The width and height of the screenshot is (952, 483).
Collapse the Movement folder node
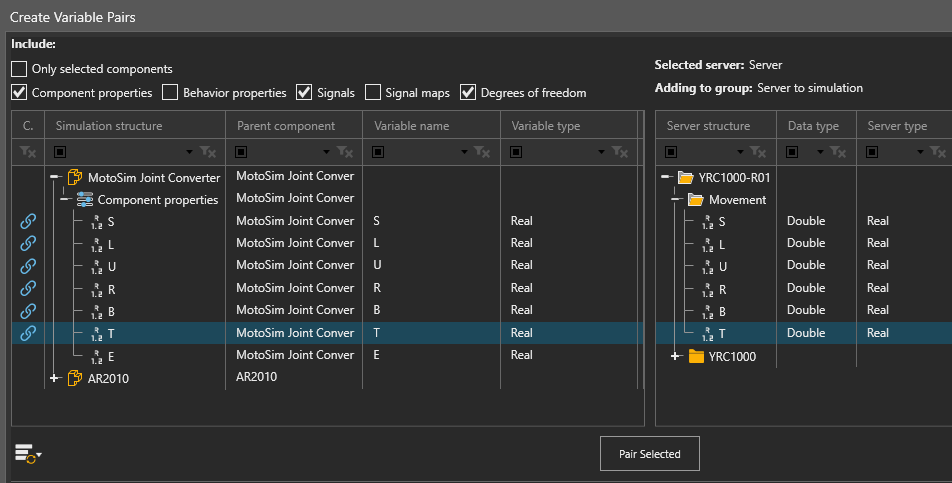pos(676,199)
